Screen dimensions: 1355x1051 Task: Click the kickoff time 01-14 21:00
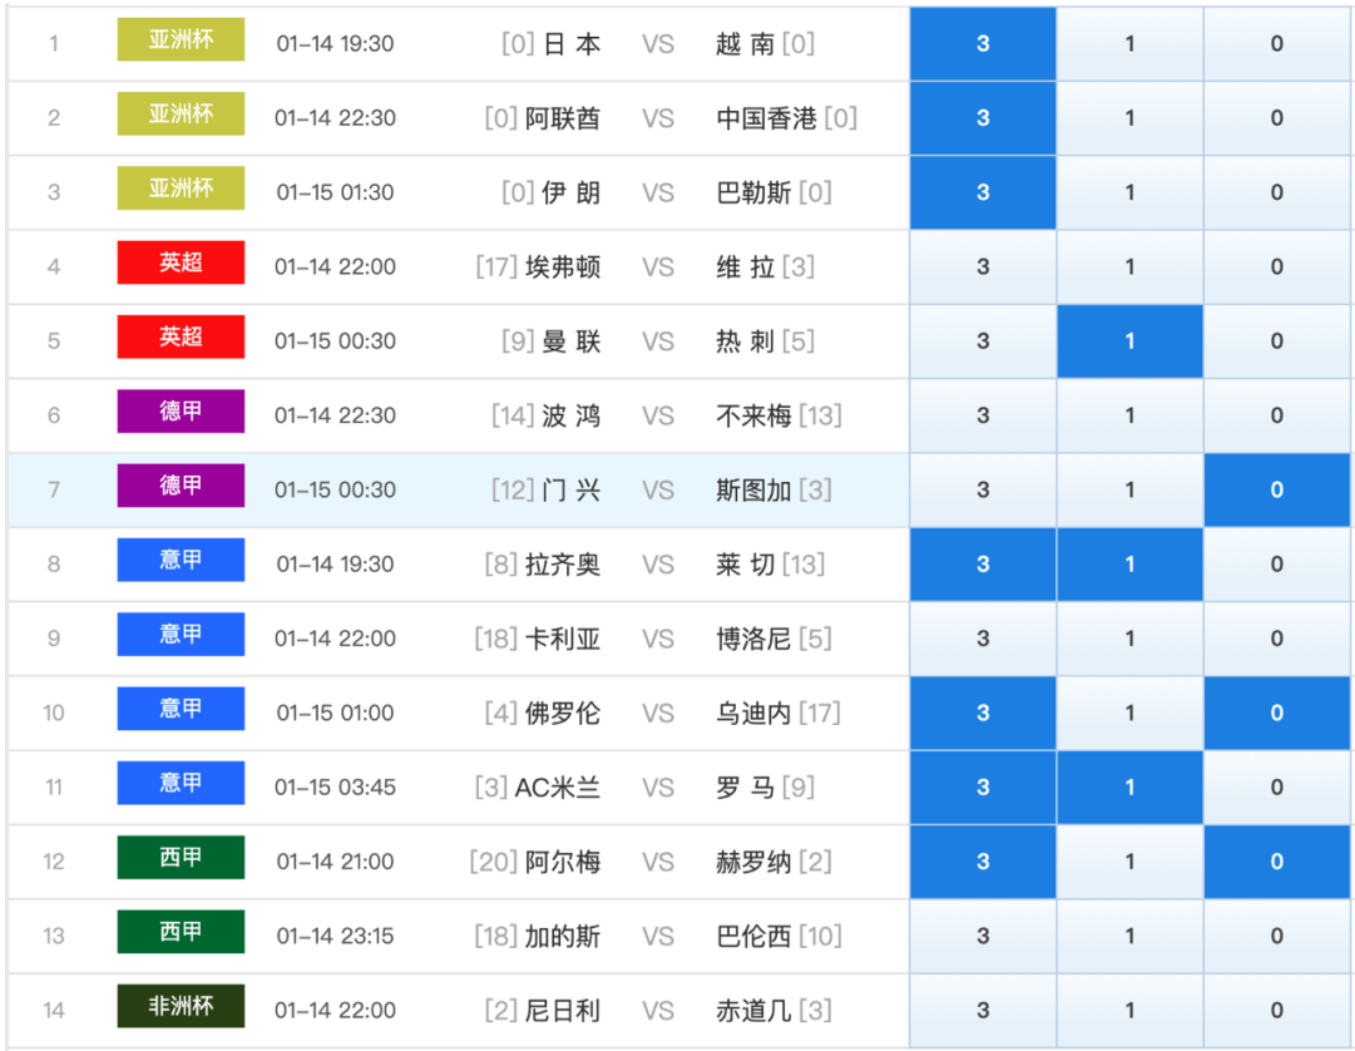335,862
